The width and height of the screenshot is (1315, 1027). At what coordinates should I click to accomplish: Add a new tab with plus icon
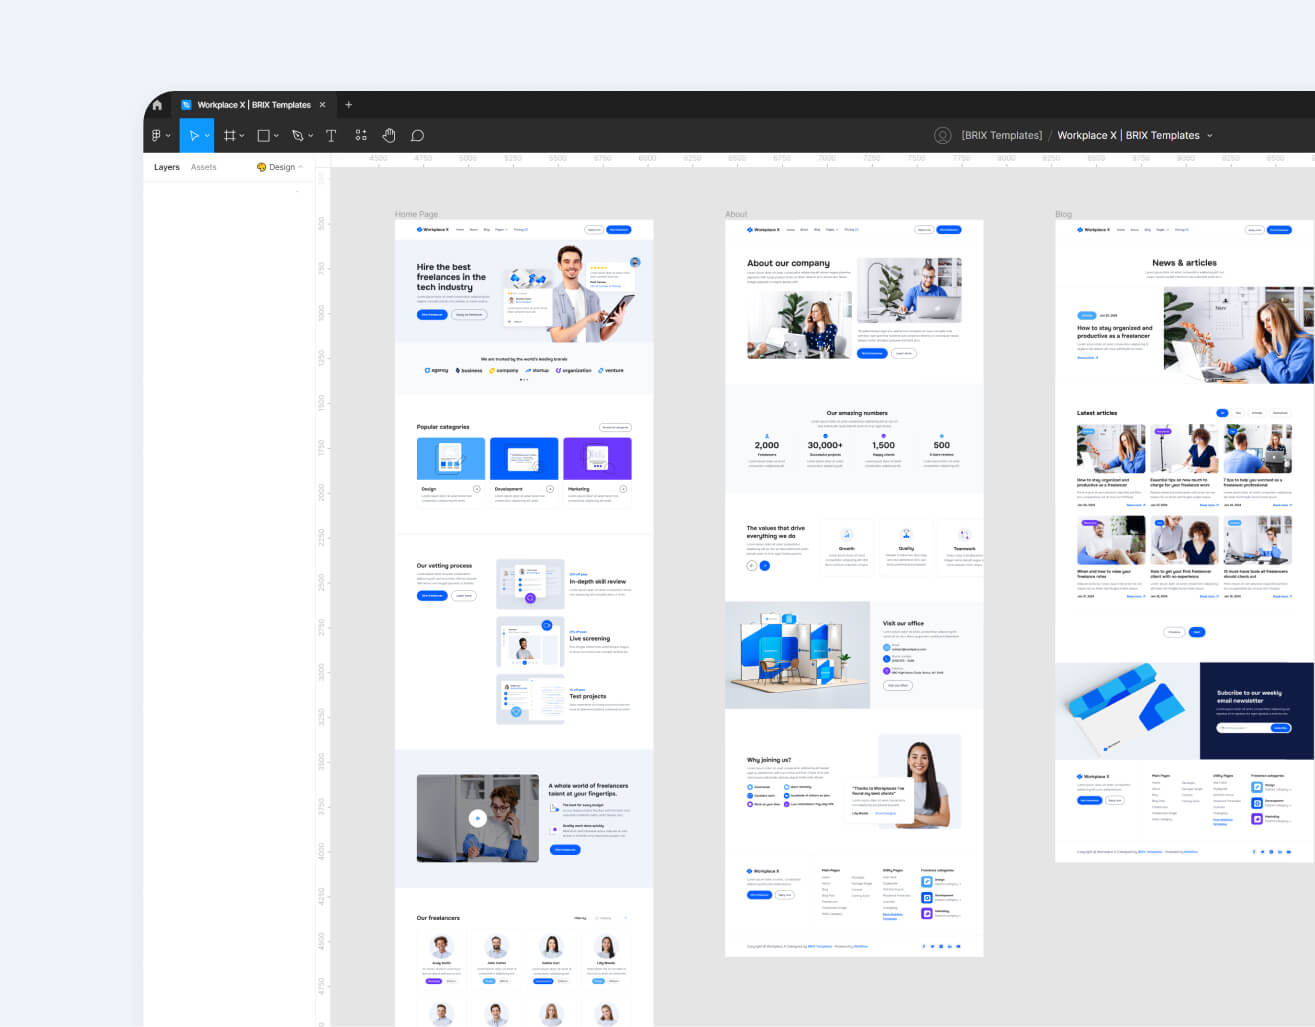(x=348, y=105)
